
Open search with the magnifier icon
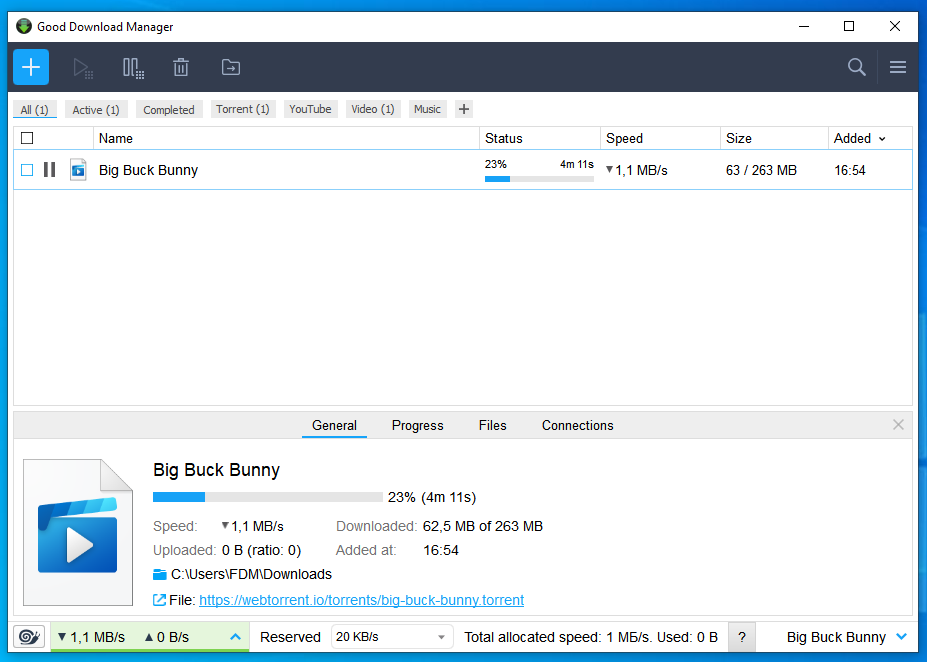pyautogui.click(x=856, y=67)
